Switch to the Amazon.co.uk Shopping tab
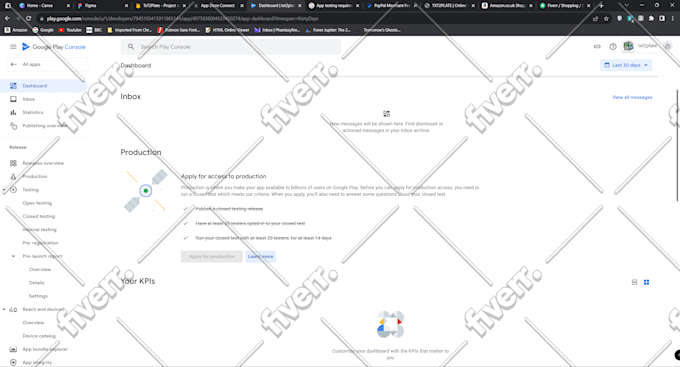 pos(507,6)
